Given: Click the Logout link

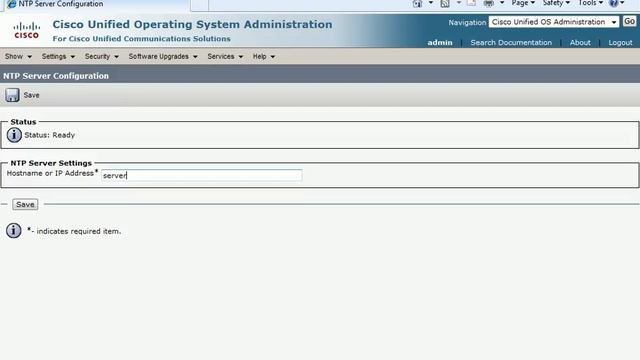Looking at the screenshot, I should point(620,42).
